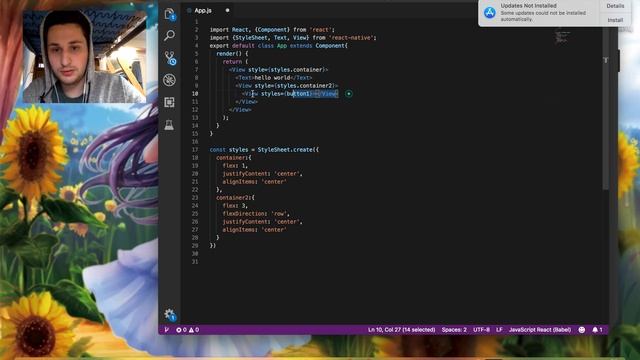Click the webcam video thumbnail

tap(84, 56)
